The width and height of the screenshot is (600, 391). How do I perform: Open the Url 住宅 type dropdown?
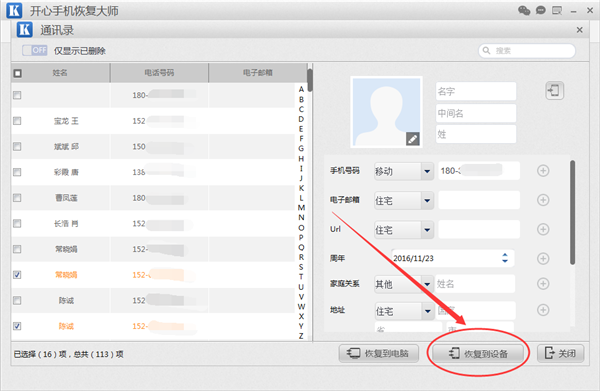pyautogui.click(x=427, y=230)
